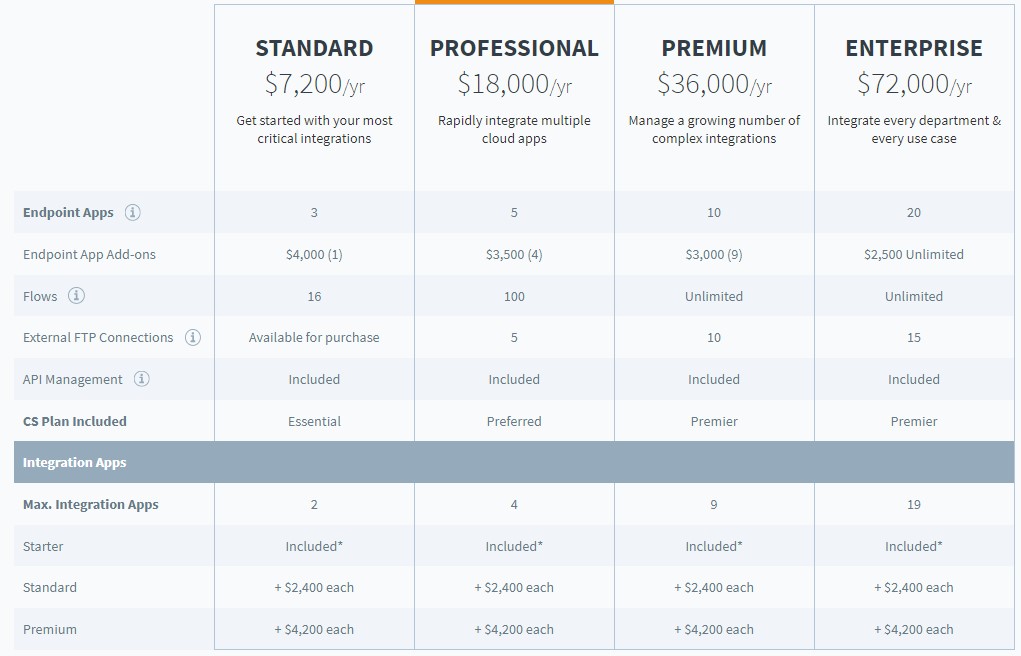Click the info icon next to Flows
1021x656 pixels.
(76, 296)
